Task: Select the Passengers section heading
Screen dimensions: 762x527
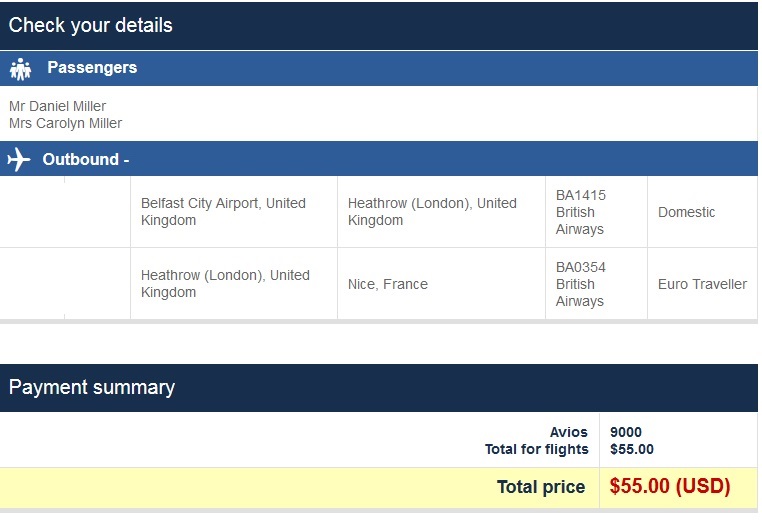Action: point(92,68)
